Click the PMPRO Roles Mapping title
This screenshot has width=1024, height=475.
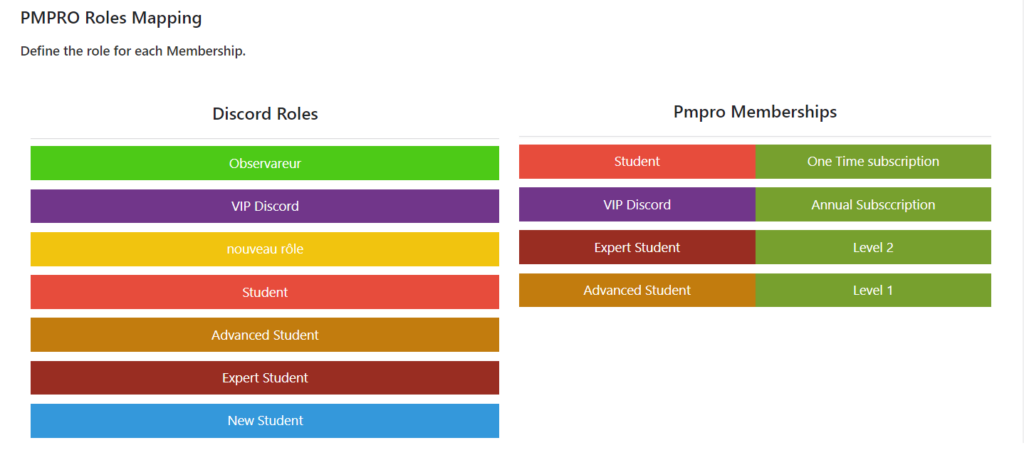tap(111, 18)
